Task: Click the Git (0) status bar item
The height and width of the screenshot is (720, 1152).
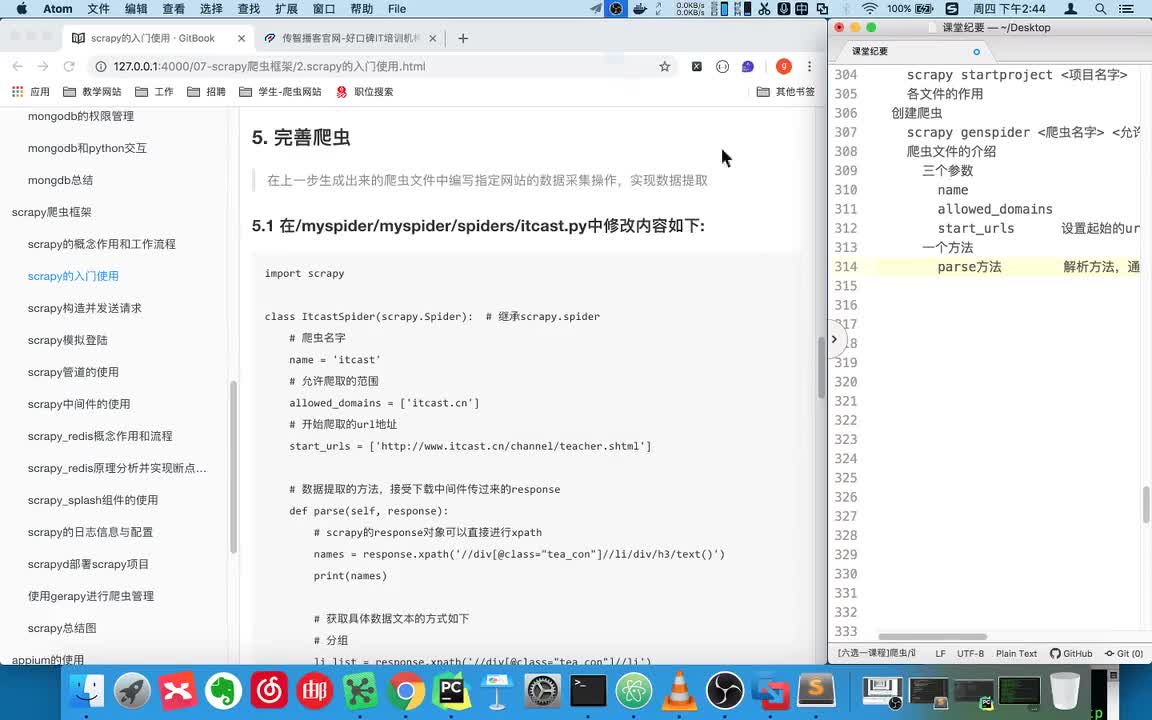Action: pyautogui.click(x=1124, y=653)
